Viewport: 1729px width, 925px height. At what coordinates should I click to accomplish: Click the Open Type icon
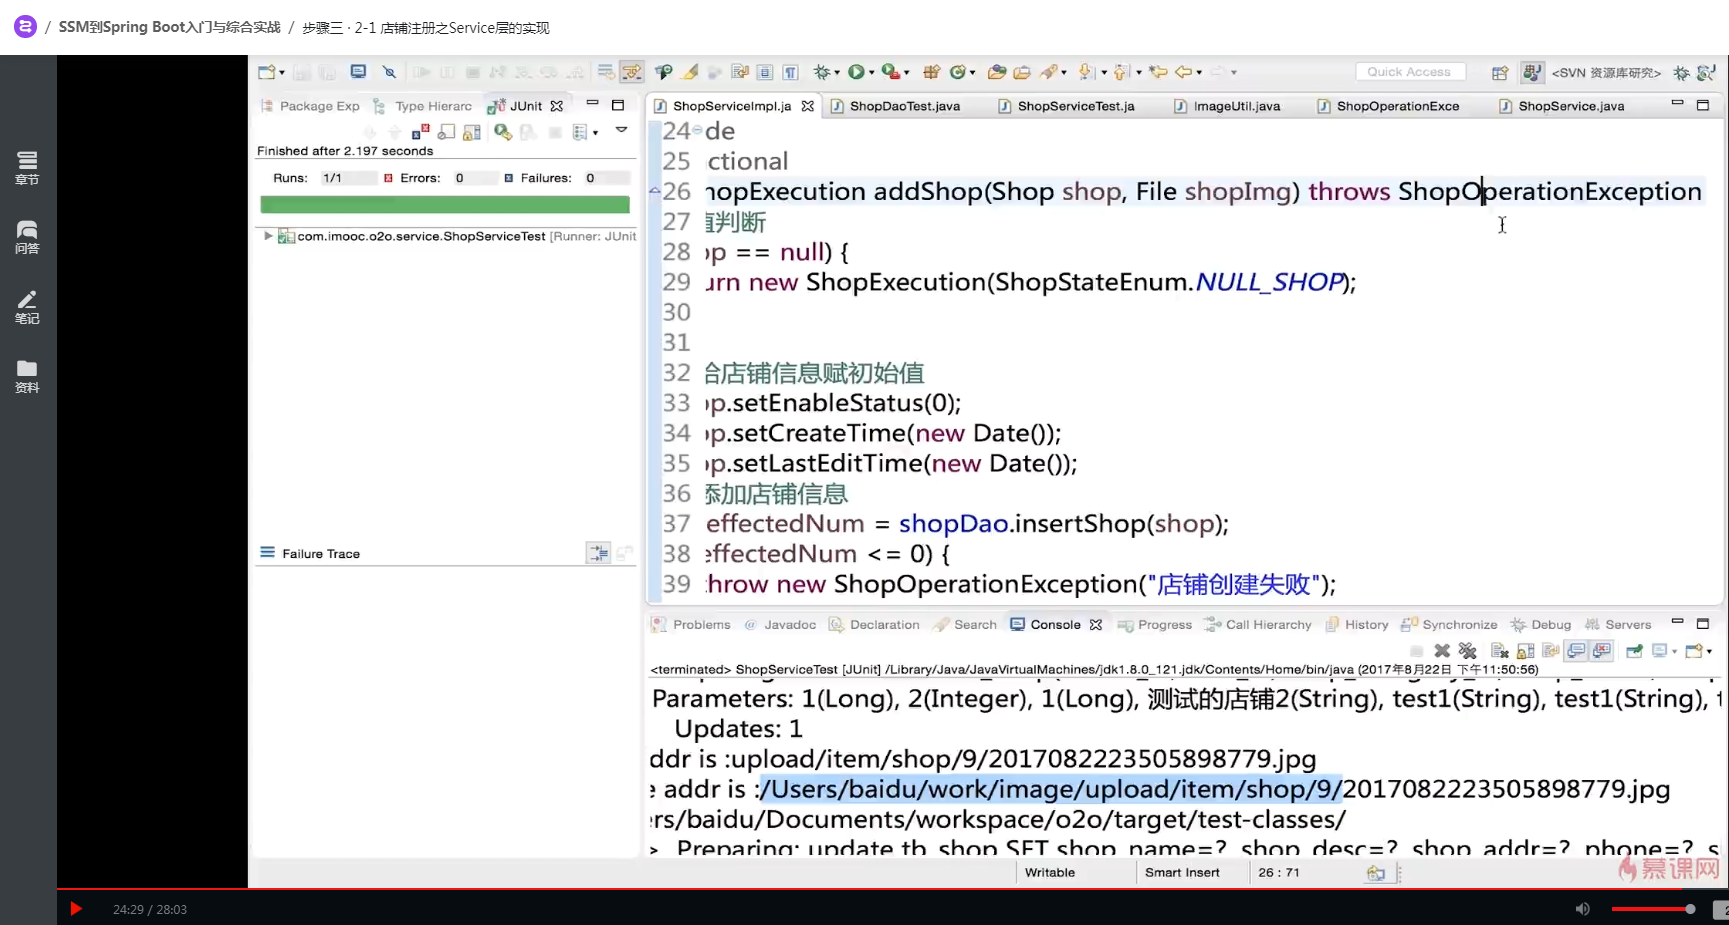click(x=996, y=72)
